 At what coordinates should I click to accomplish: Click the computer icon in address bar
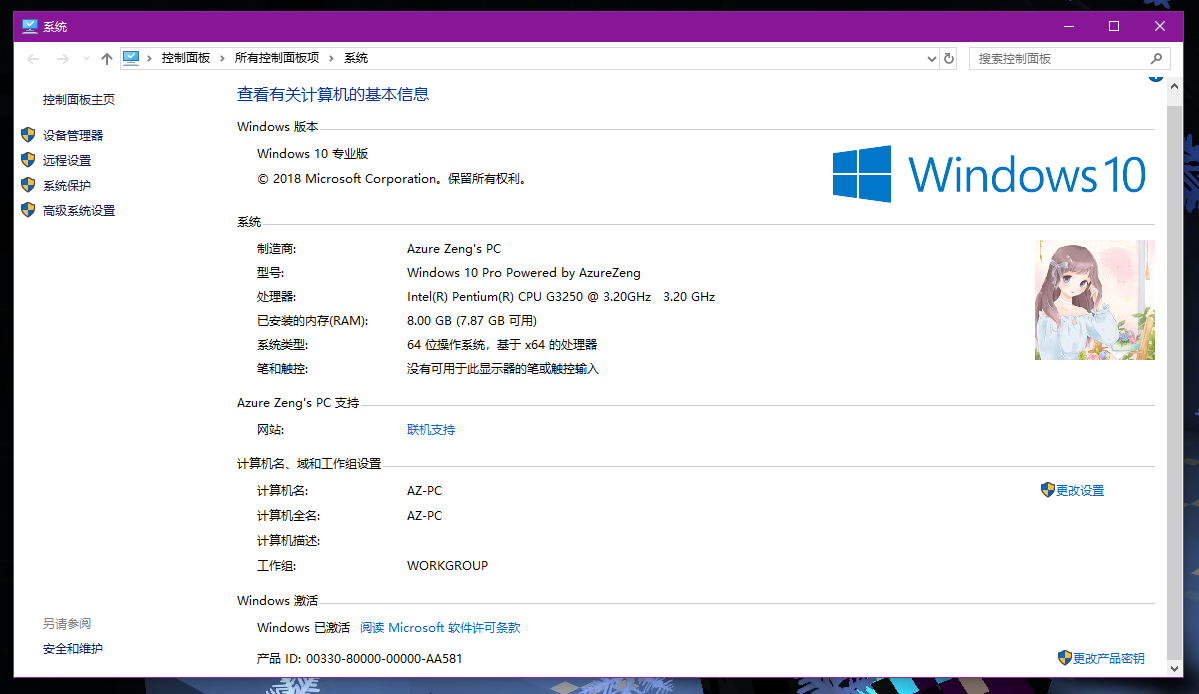131,58
